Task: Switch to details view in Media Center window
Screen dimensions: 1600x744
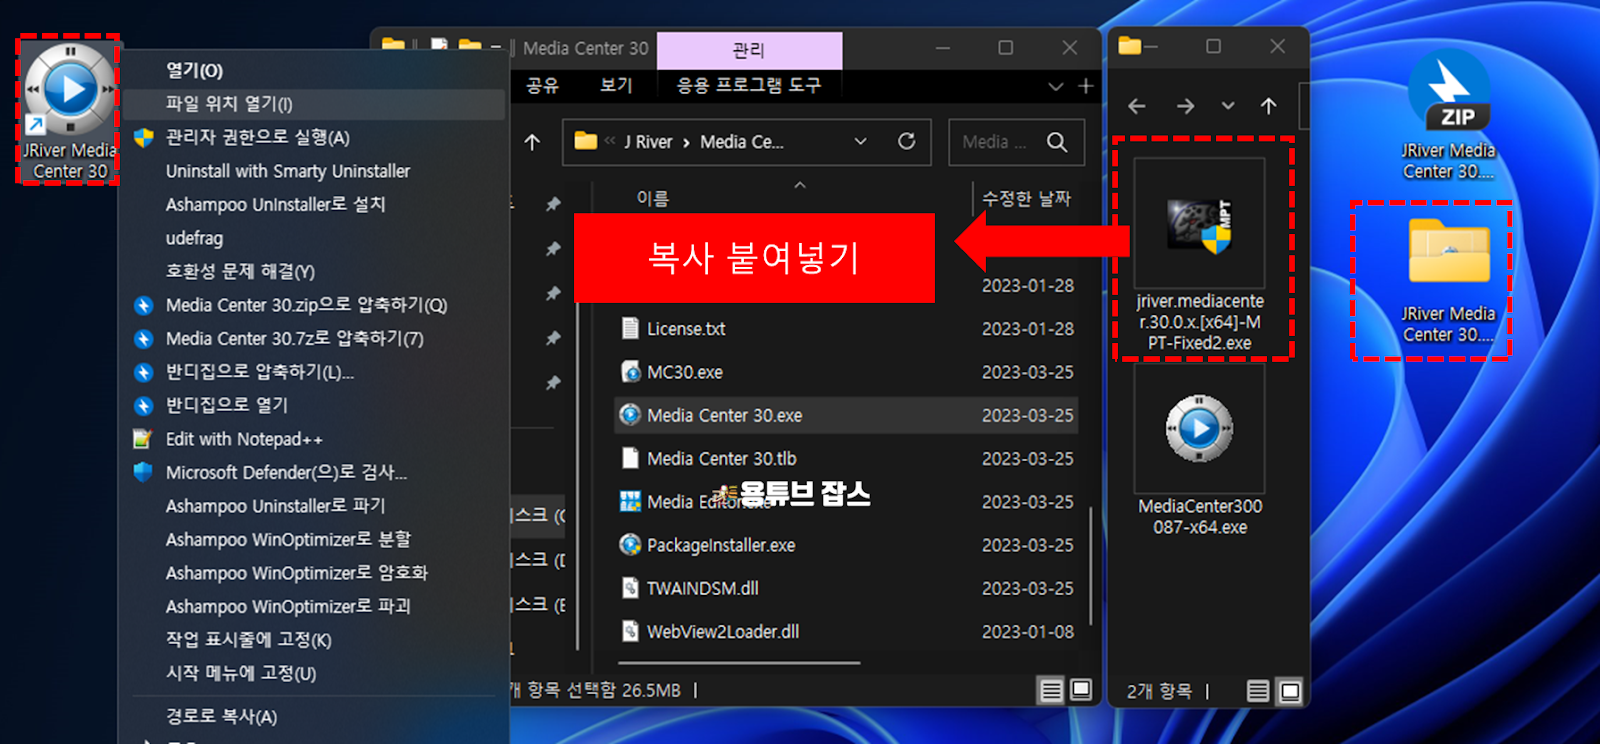Action: pos(1051,690)
